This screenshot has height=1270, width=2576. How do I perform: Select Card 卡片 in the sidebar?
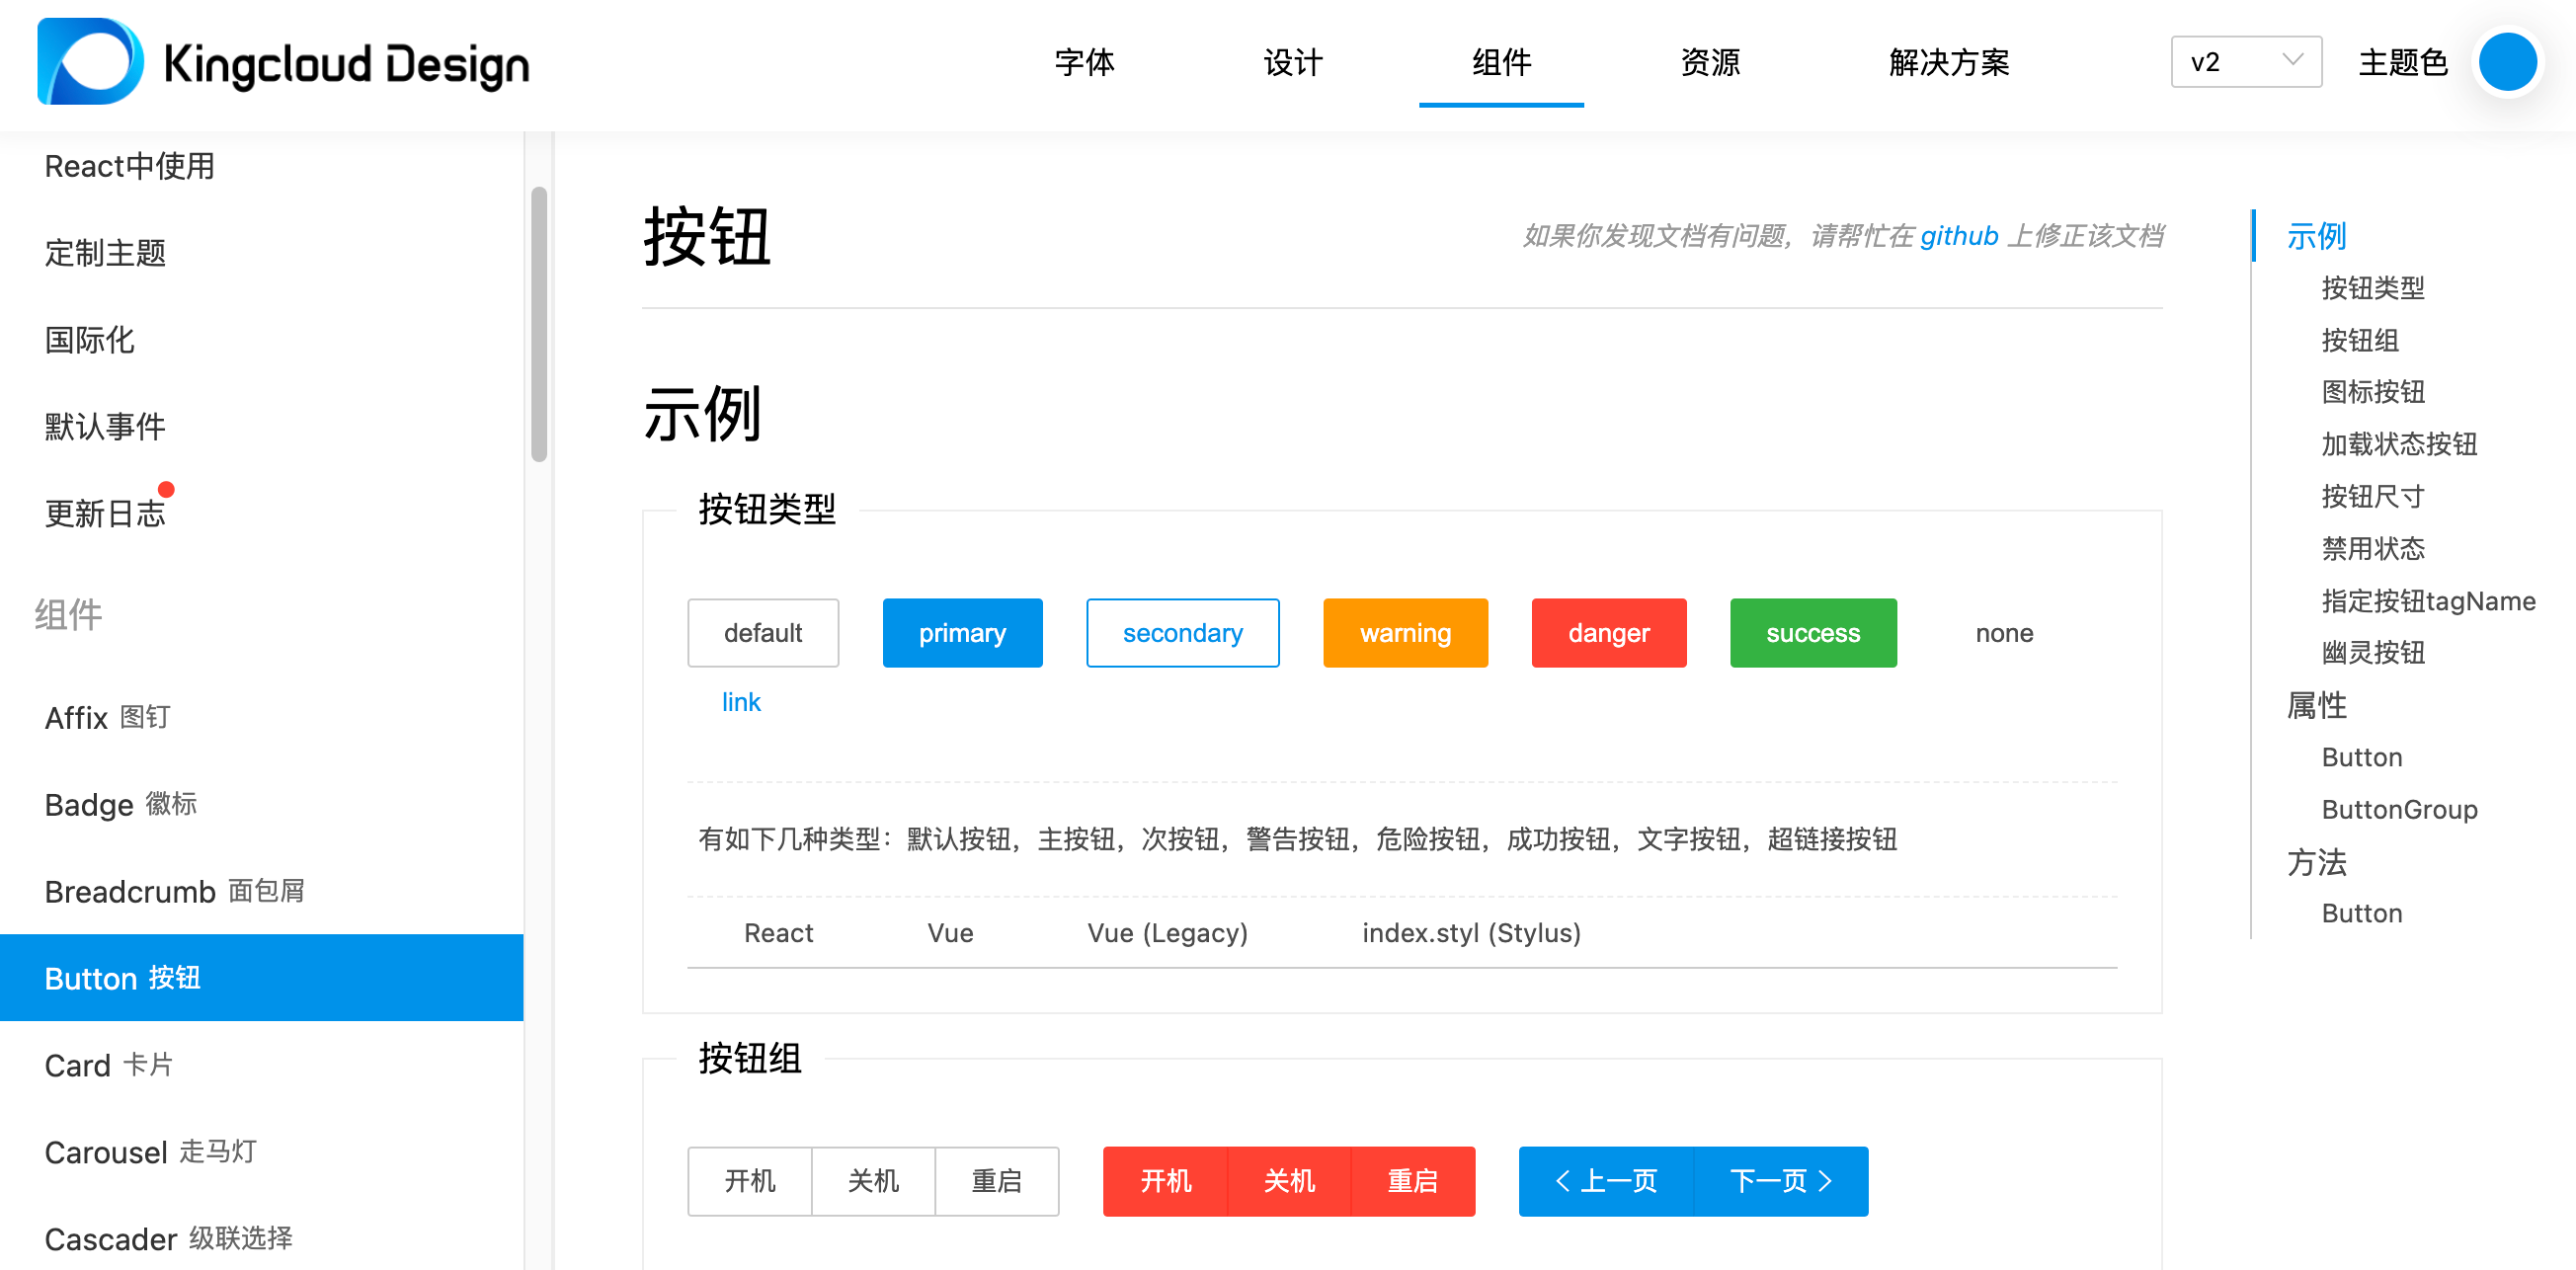[108, 1065]
